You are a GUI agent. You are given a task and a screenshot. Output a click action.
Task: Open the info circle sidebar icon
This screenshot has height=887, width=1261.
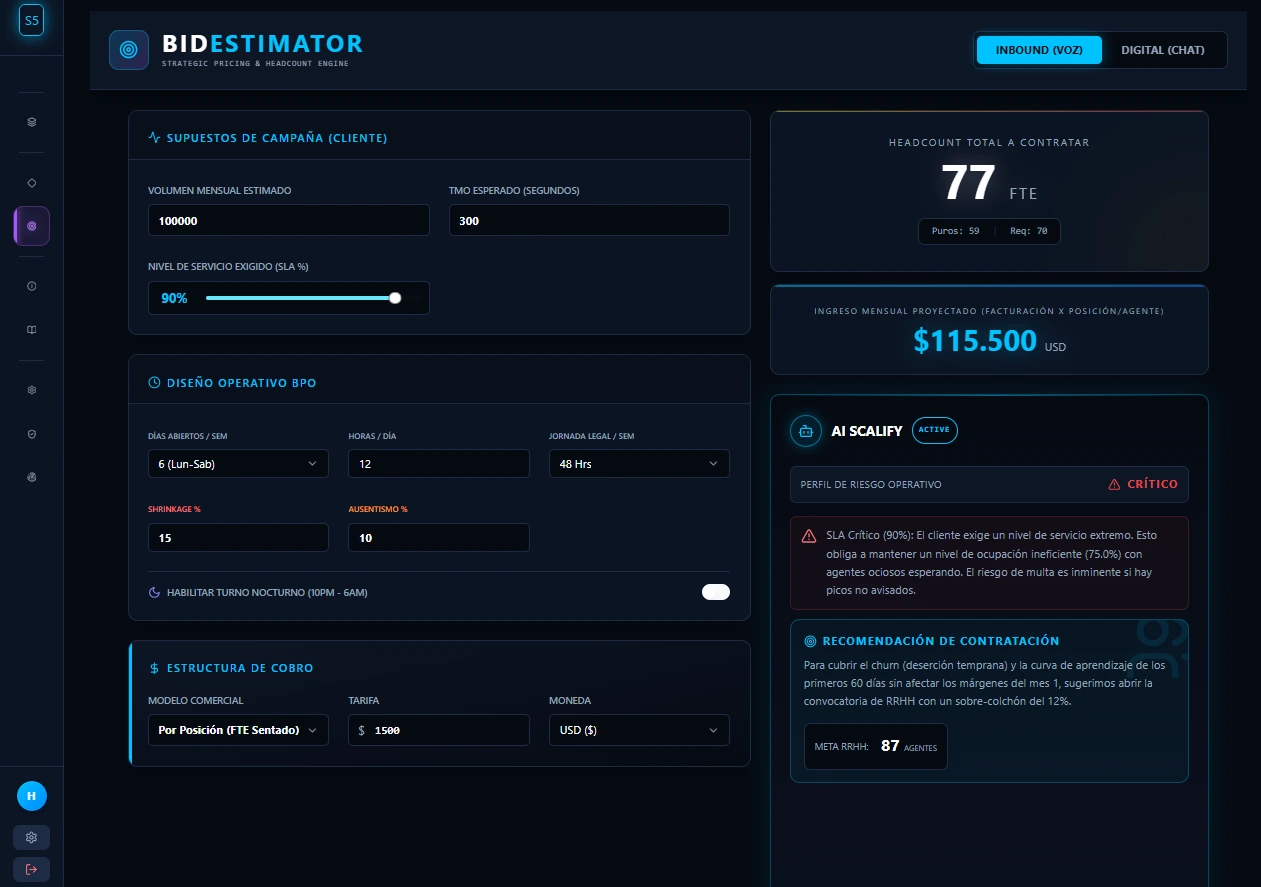pyautogui.click(x=31, y=286)
